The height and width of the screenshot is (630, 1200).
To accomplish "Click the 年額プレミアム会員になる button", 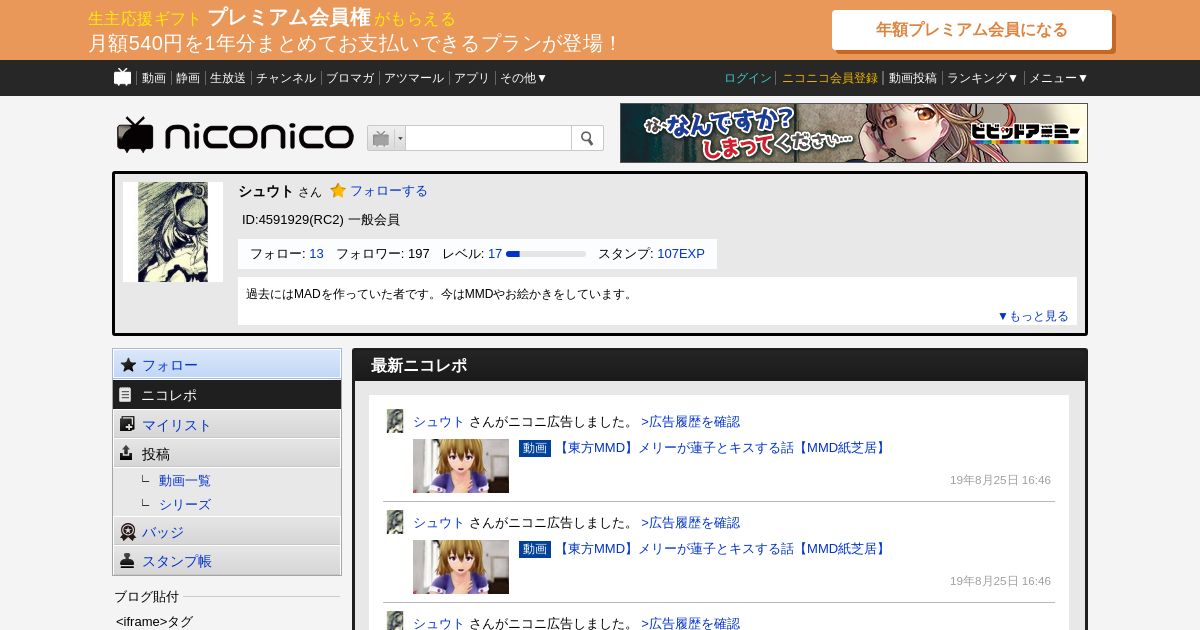I will 972,30.
